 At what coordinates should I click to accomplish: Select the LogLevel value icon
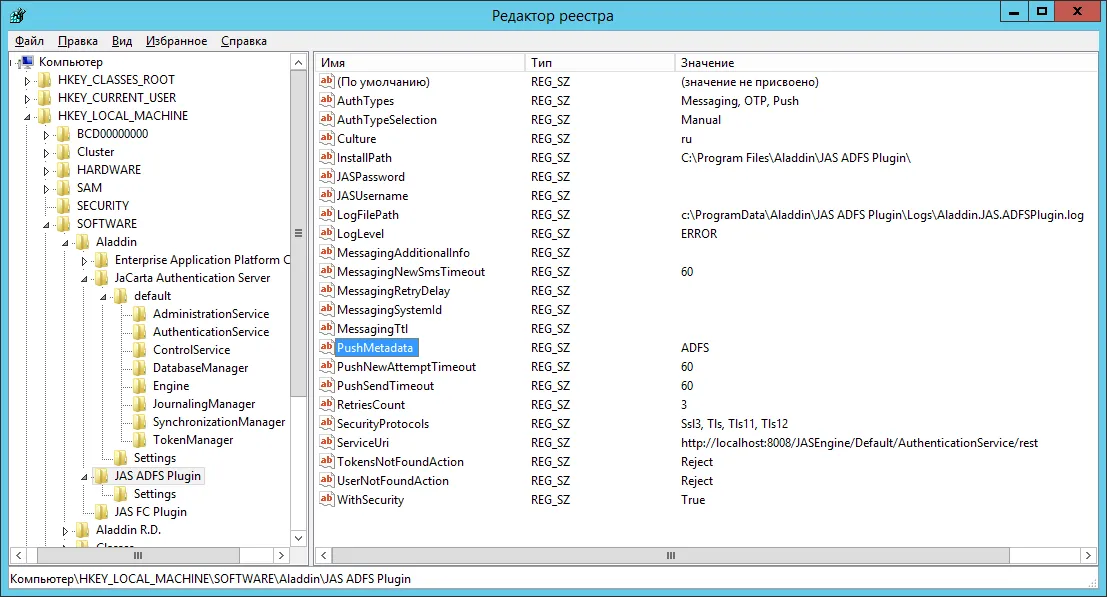(x=326, y=233)
